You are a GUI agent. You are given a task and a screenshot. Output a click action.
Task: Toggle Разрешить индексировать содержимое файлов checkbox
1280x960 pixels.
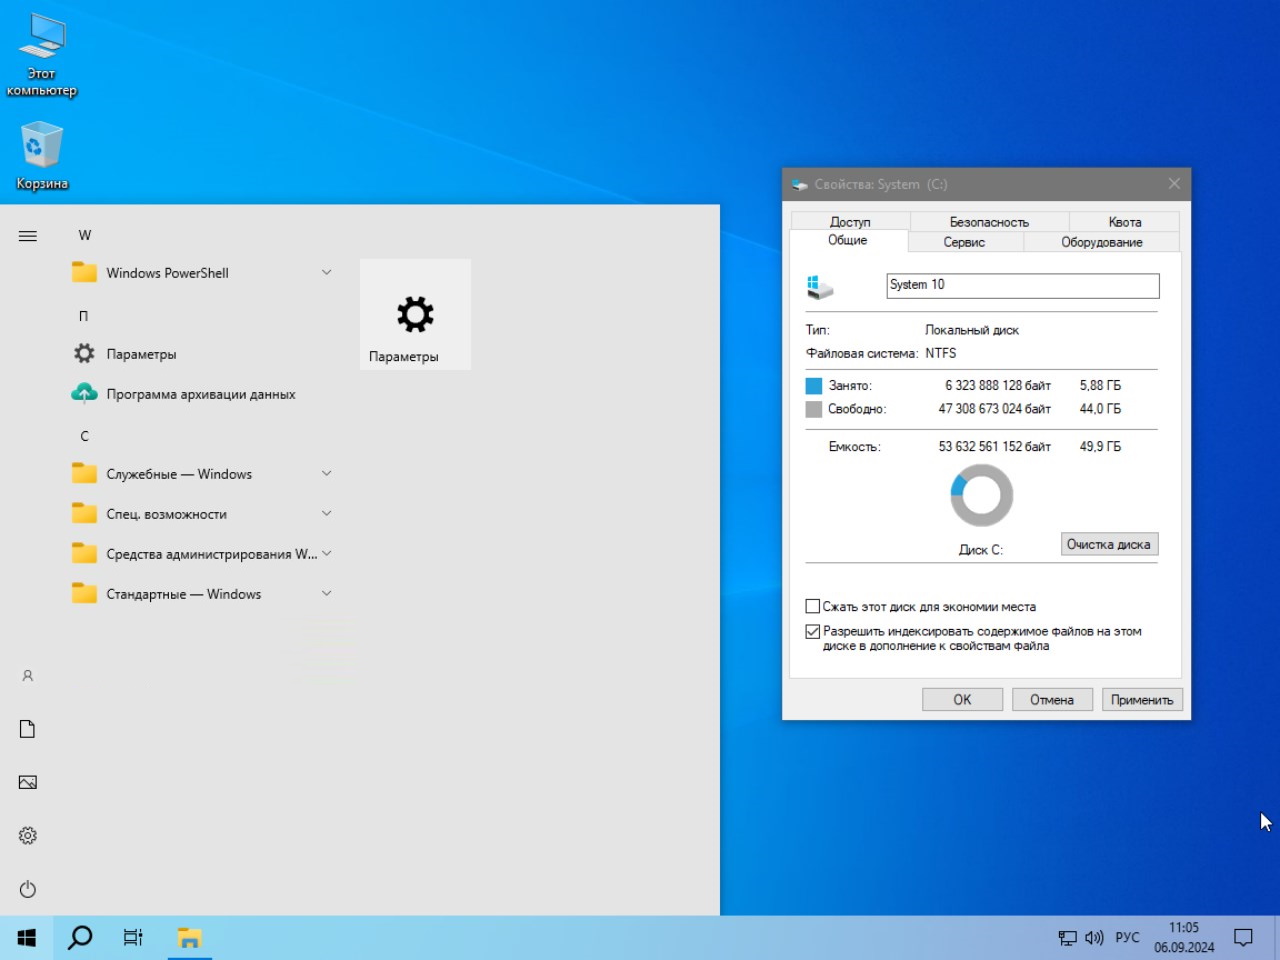coord(813,632)
